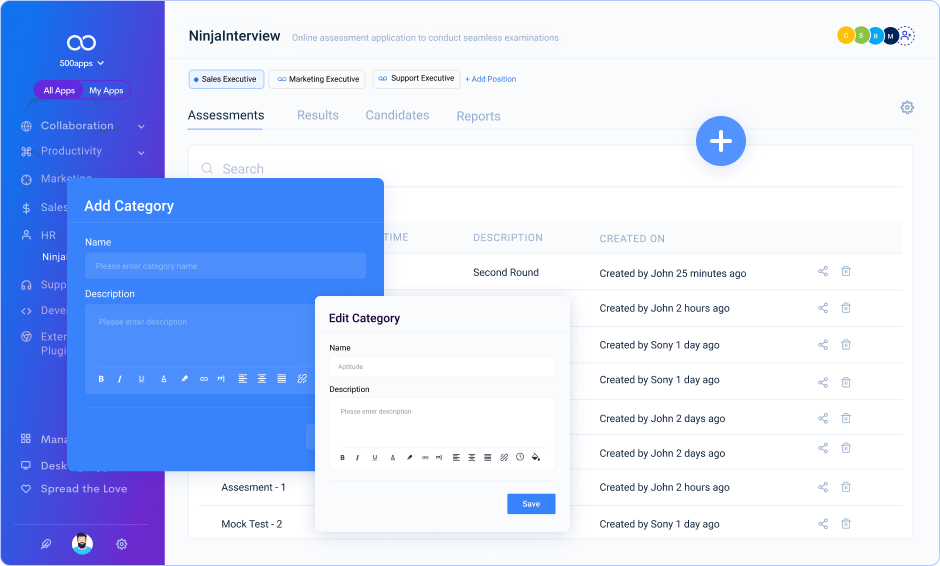Switch to the Results tab
This screenshot has height=566, width=940.
tap(317, 116)
